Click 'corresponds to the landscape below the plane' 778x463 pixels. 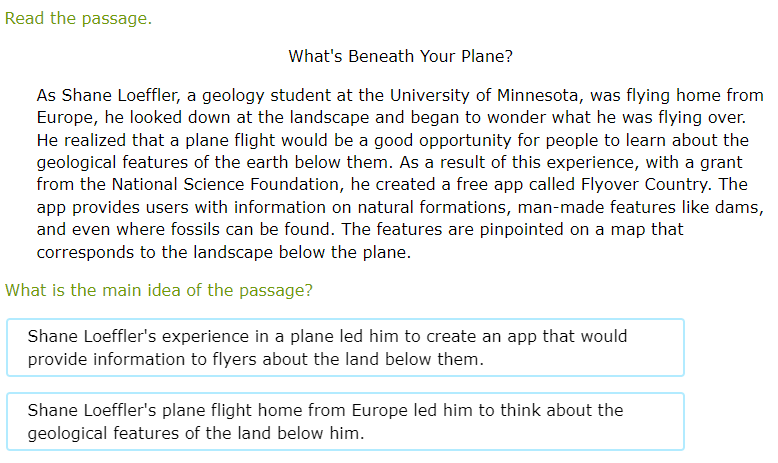click(x=223, y=252)
